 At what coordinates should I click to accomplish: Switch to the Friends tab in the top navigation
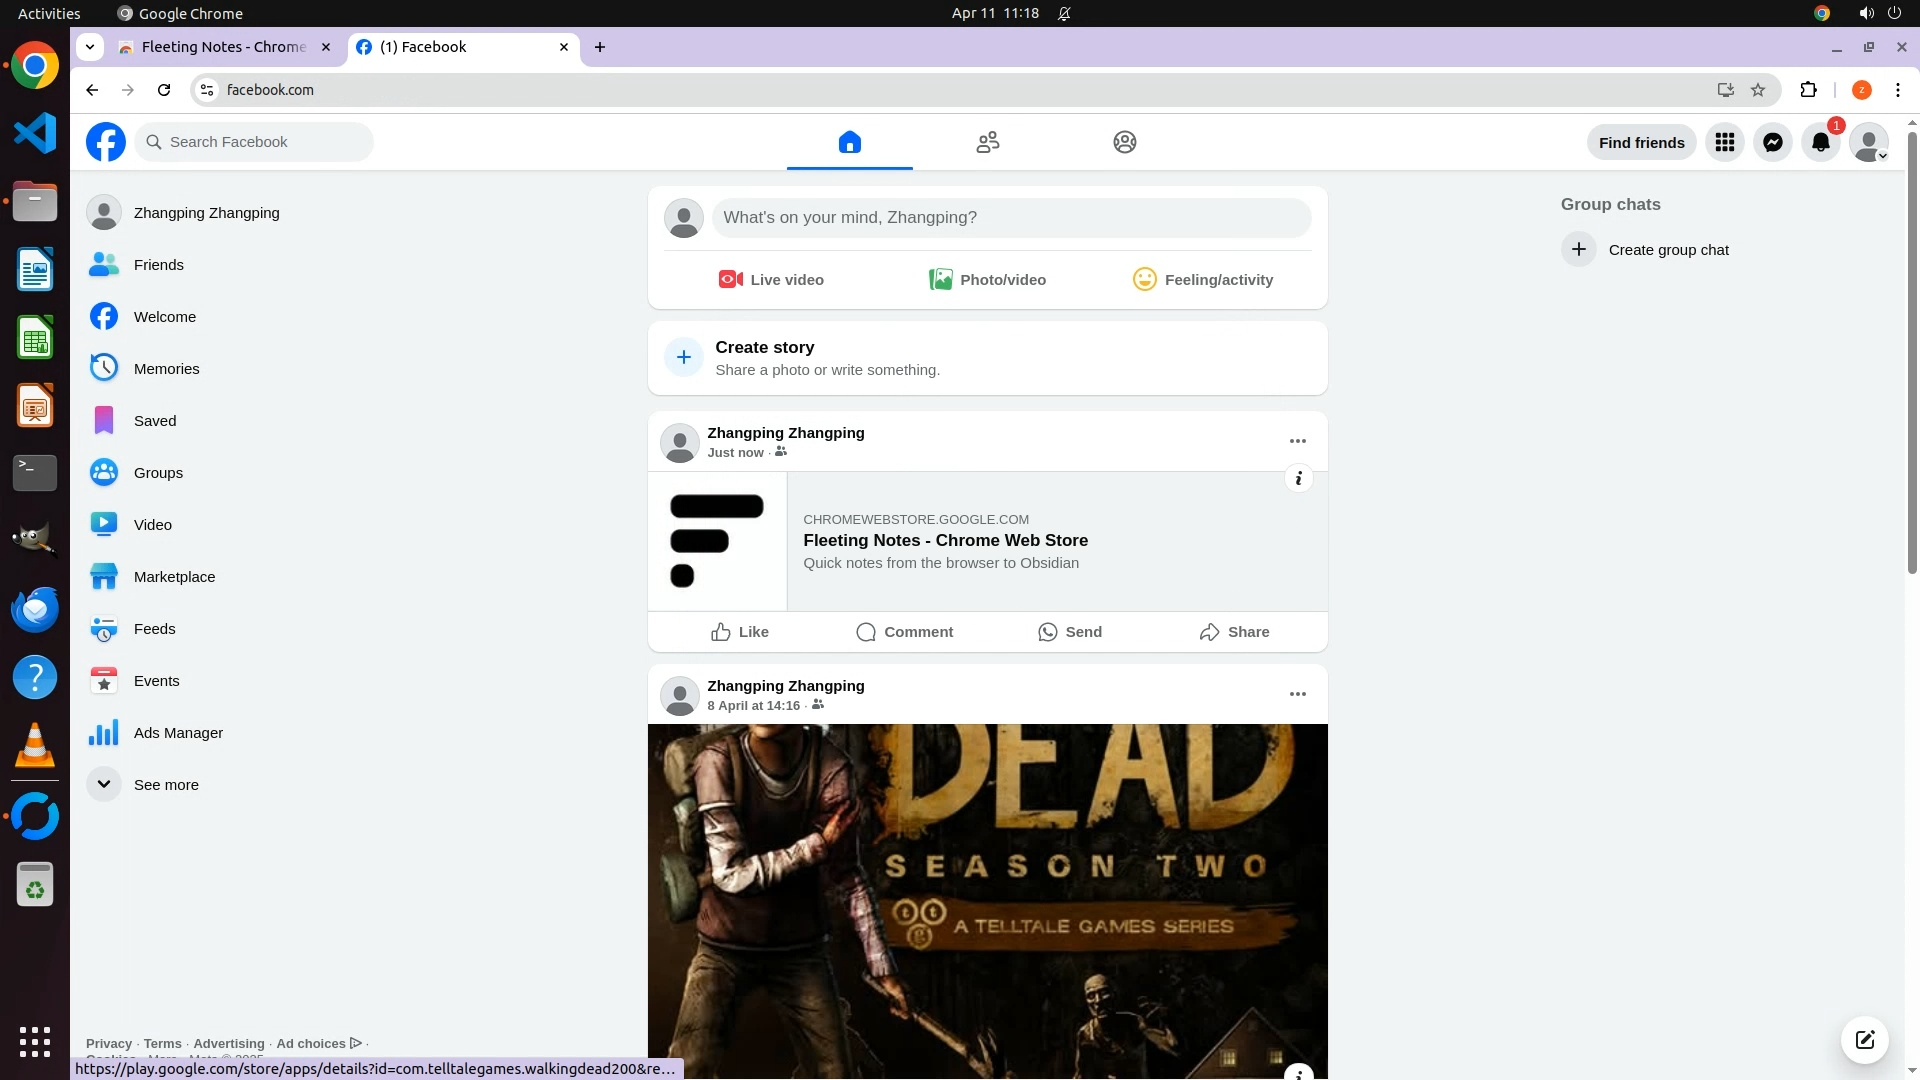pyautogui.click(x=987, y=143)
